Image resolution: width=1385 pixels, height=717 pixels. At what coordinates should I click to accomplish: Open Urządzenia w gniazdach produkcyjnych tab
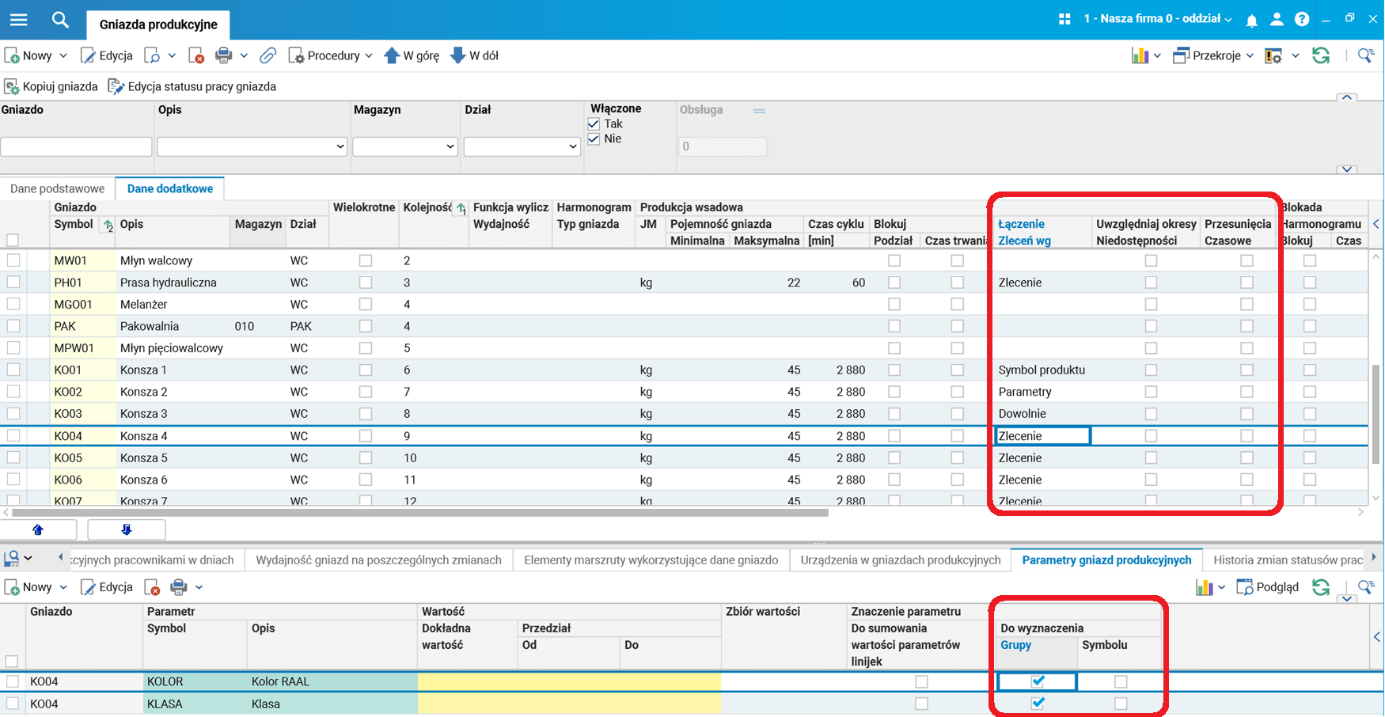[x=900, y=560]
